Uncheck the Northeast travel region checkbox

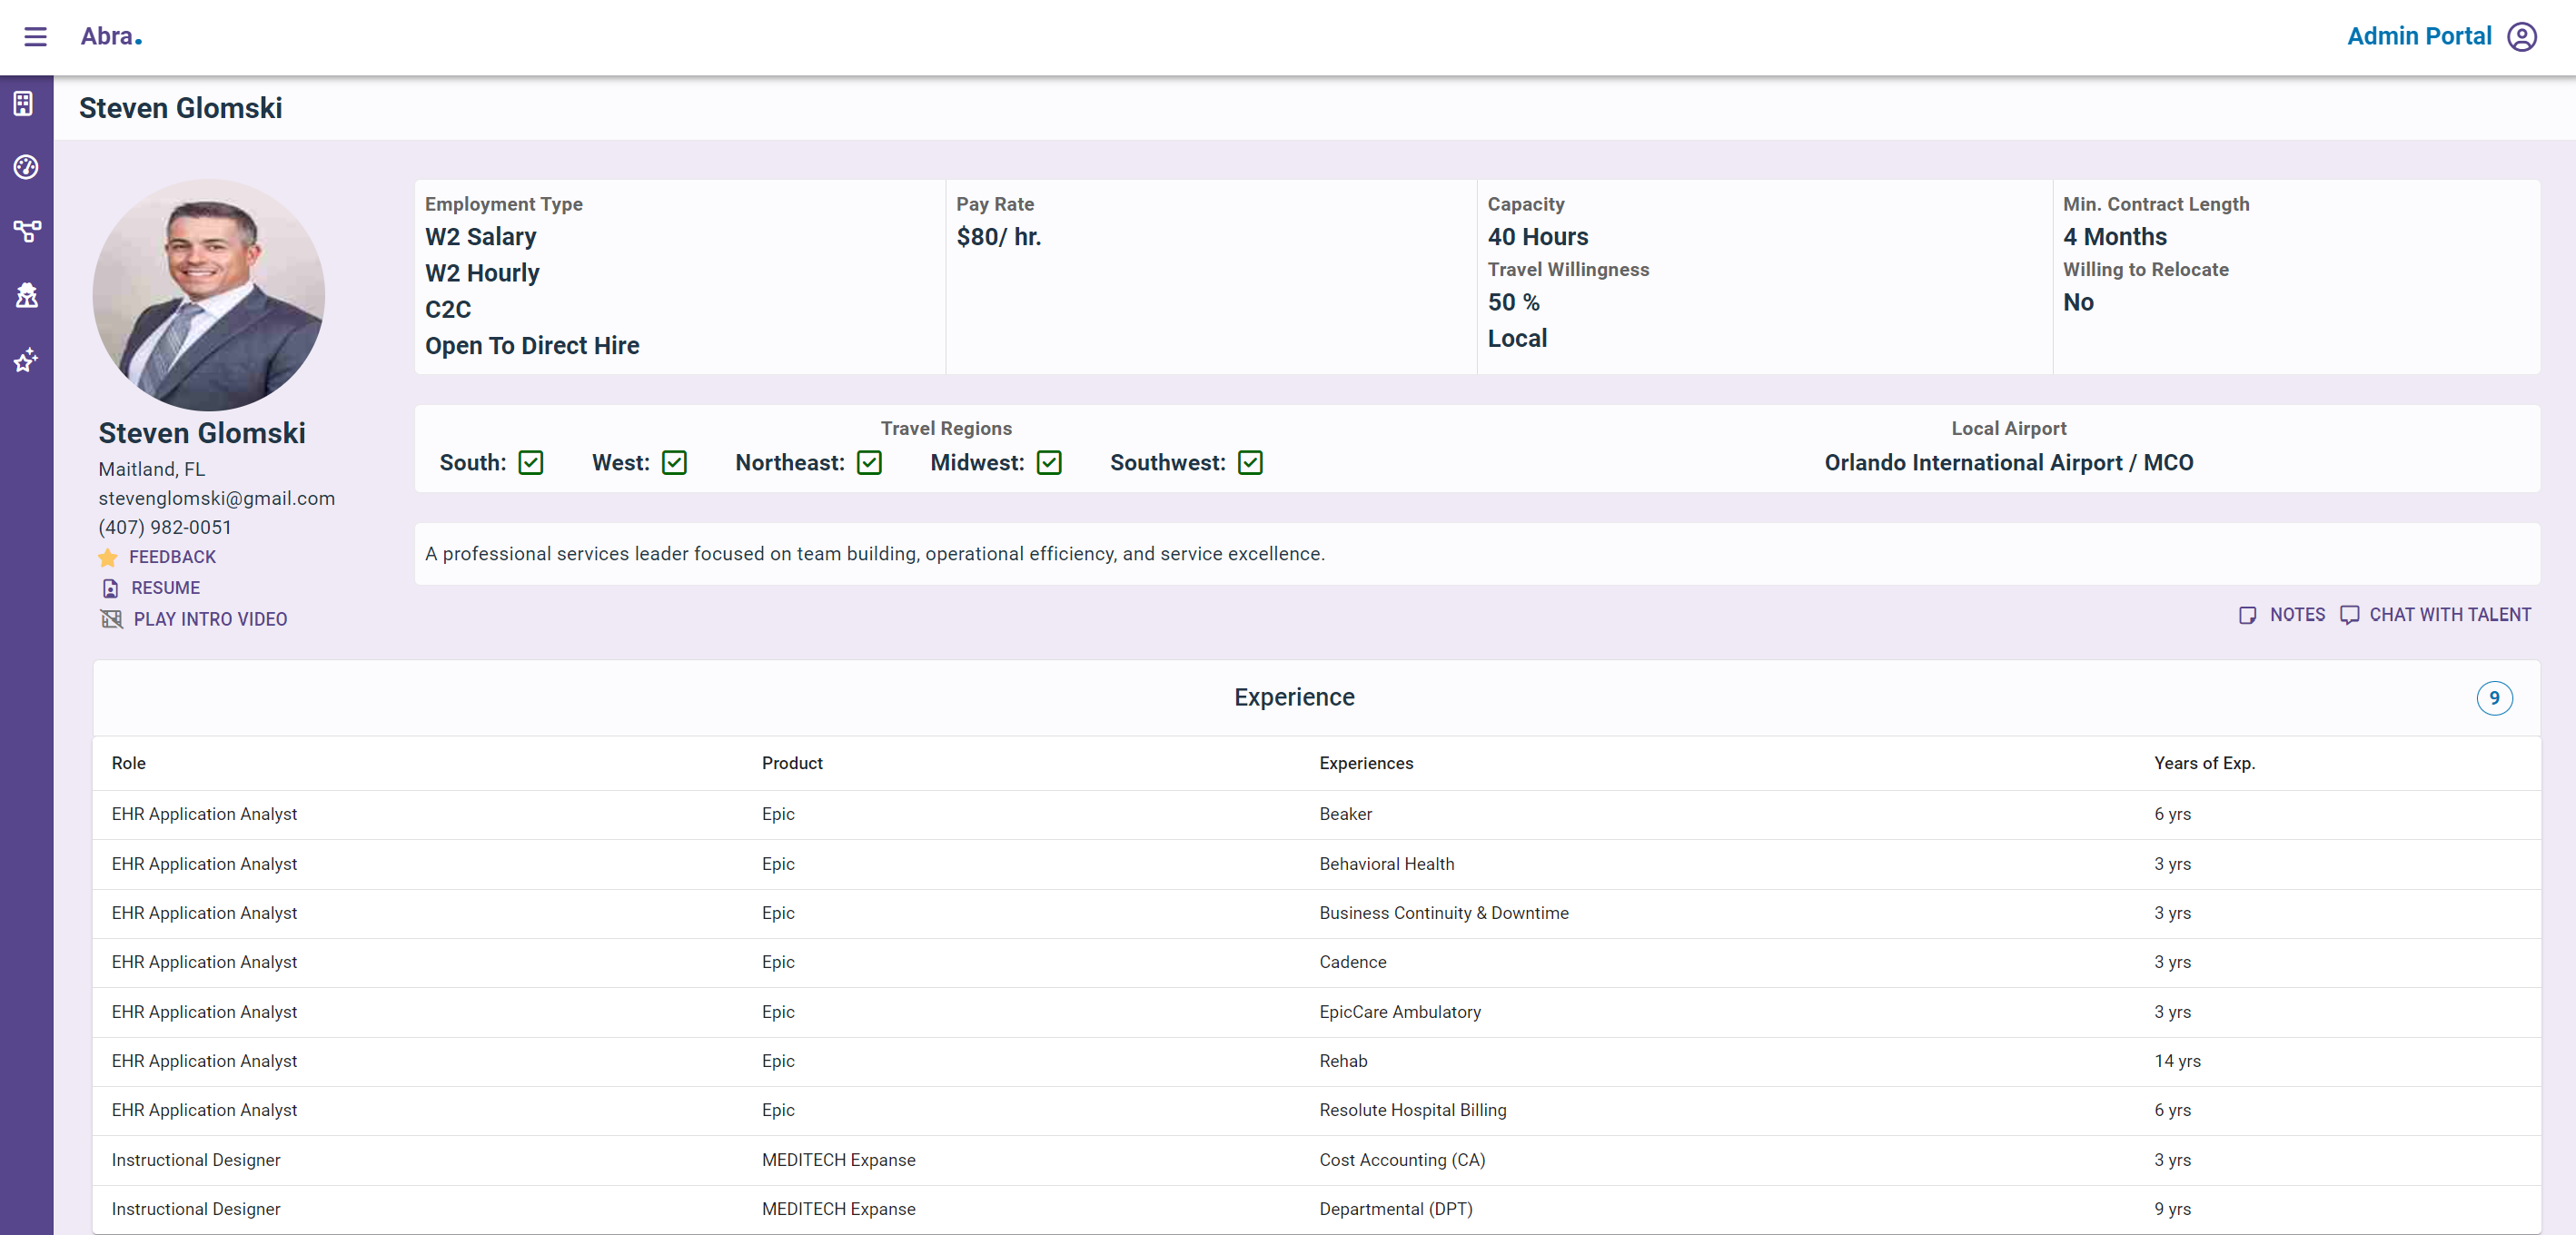point(869,463)
